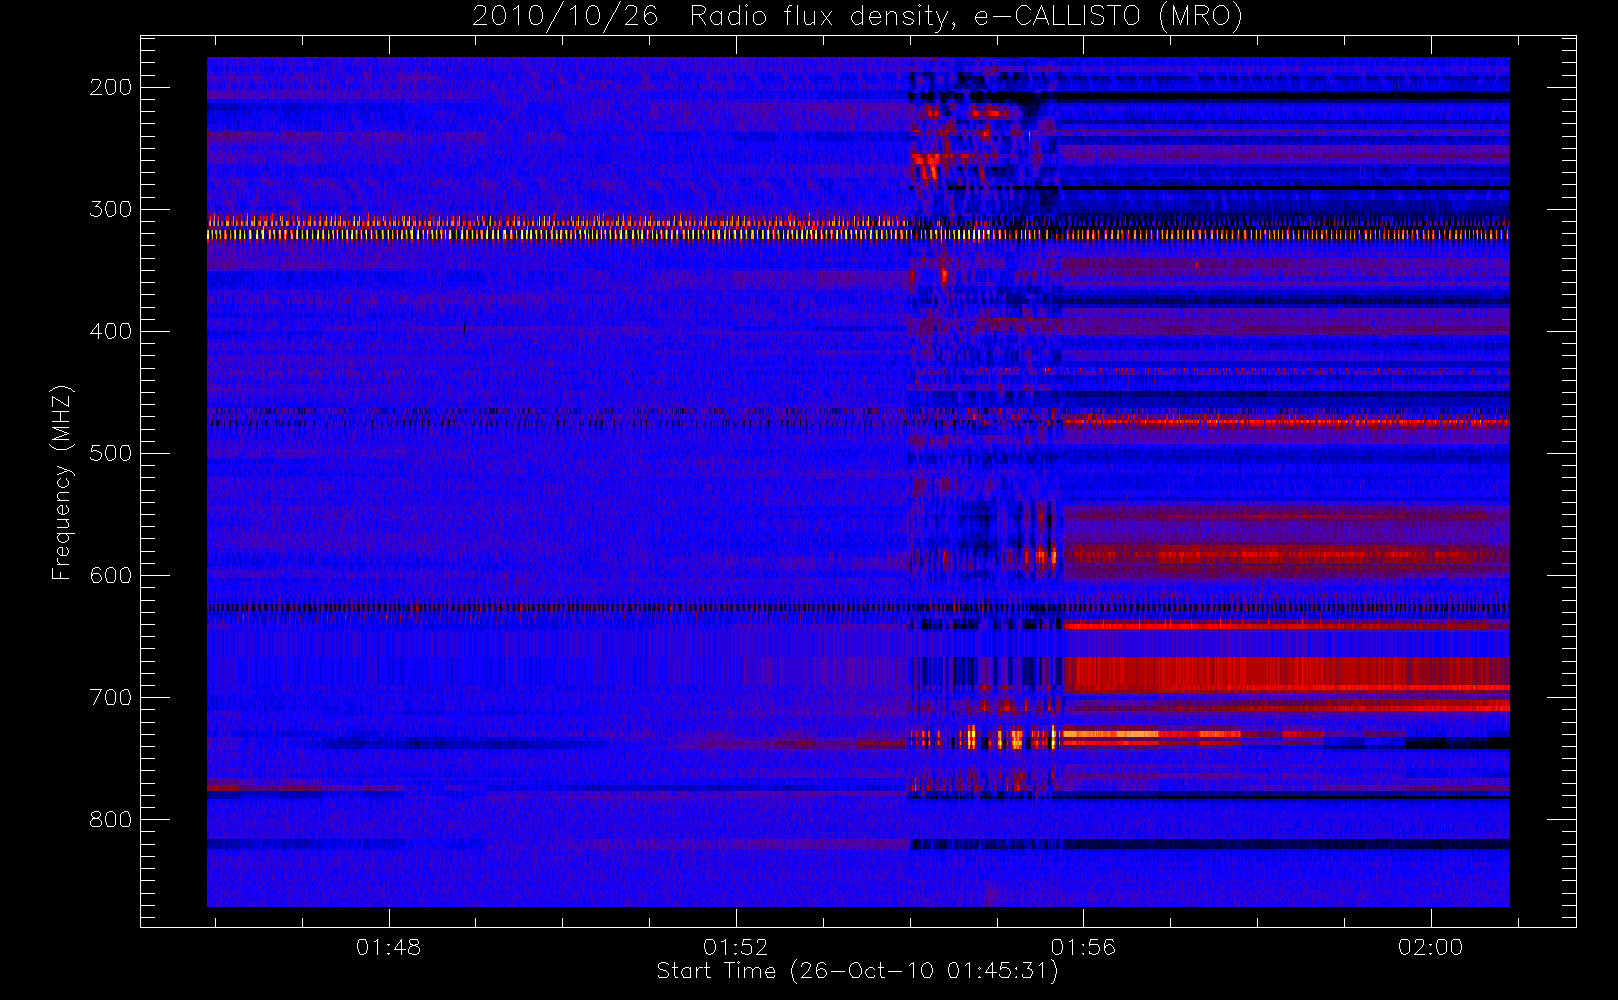This screenshot has height=1000, width=1618.
Task: Click the 200 frequency tick label
Action: click(x=110, y=87)
